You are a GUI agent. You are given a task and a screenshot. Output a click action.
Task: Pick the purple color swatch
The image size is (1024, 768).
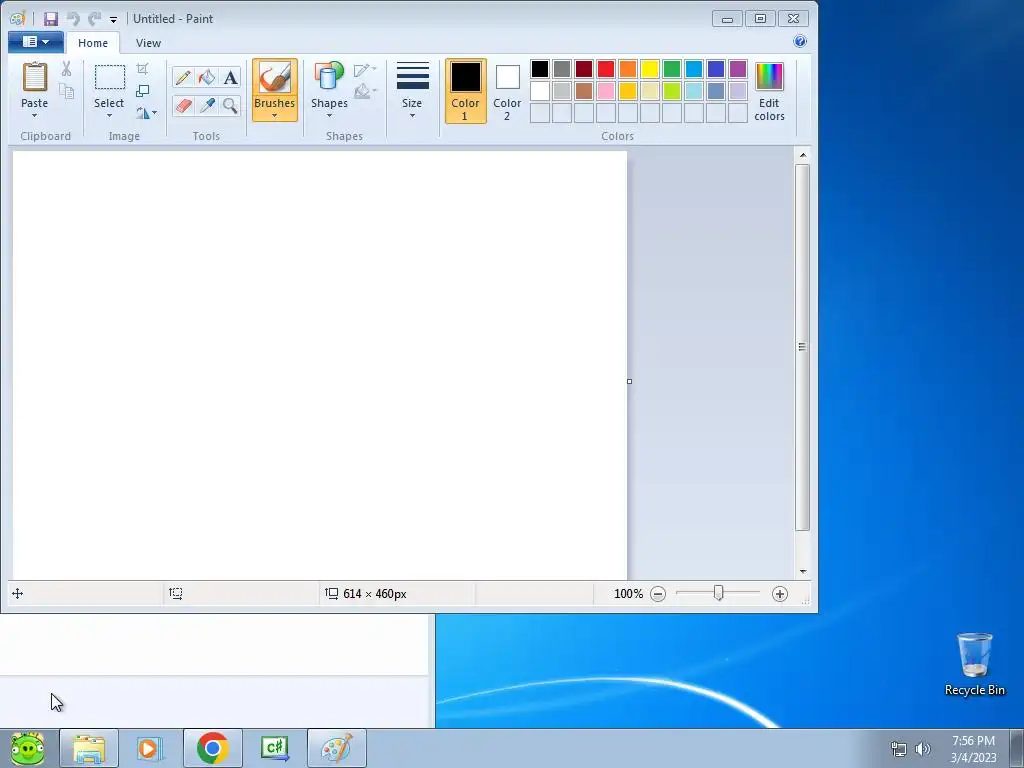[x=738, y=69]
